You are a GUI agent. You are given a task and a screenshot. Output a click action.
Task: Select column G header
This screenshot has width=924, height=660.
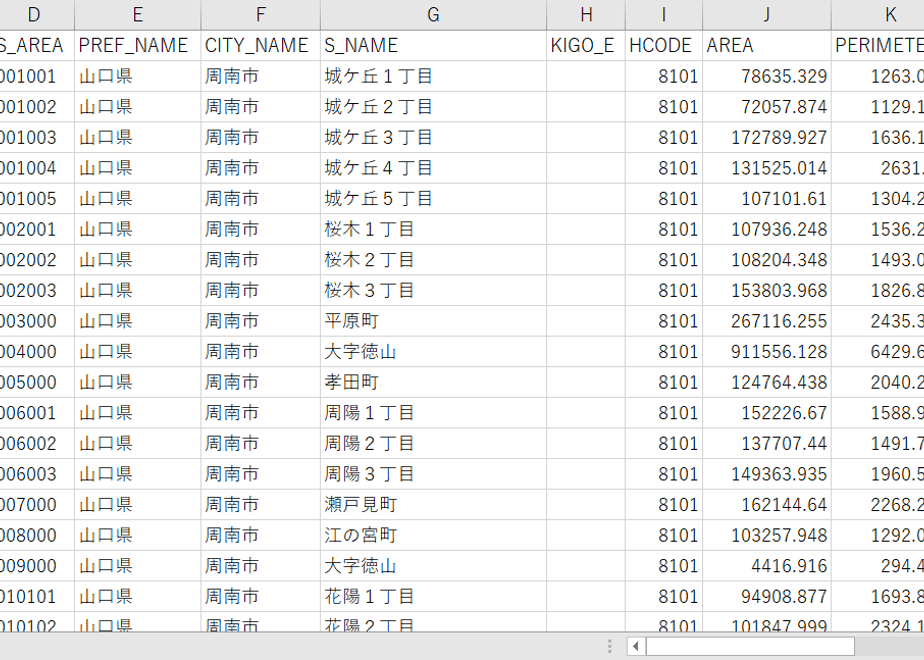click(x=433, y=15)
